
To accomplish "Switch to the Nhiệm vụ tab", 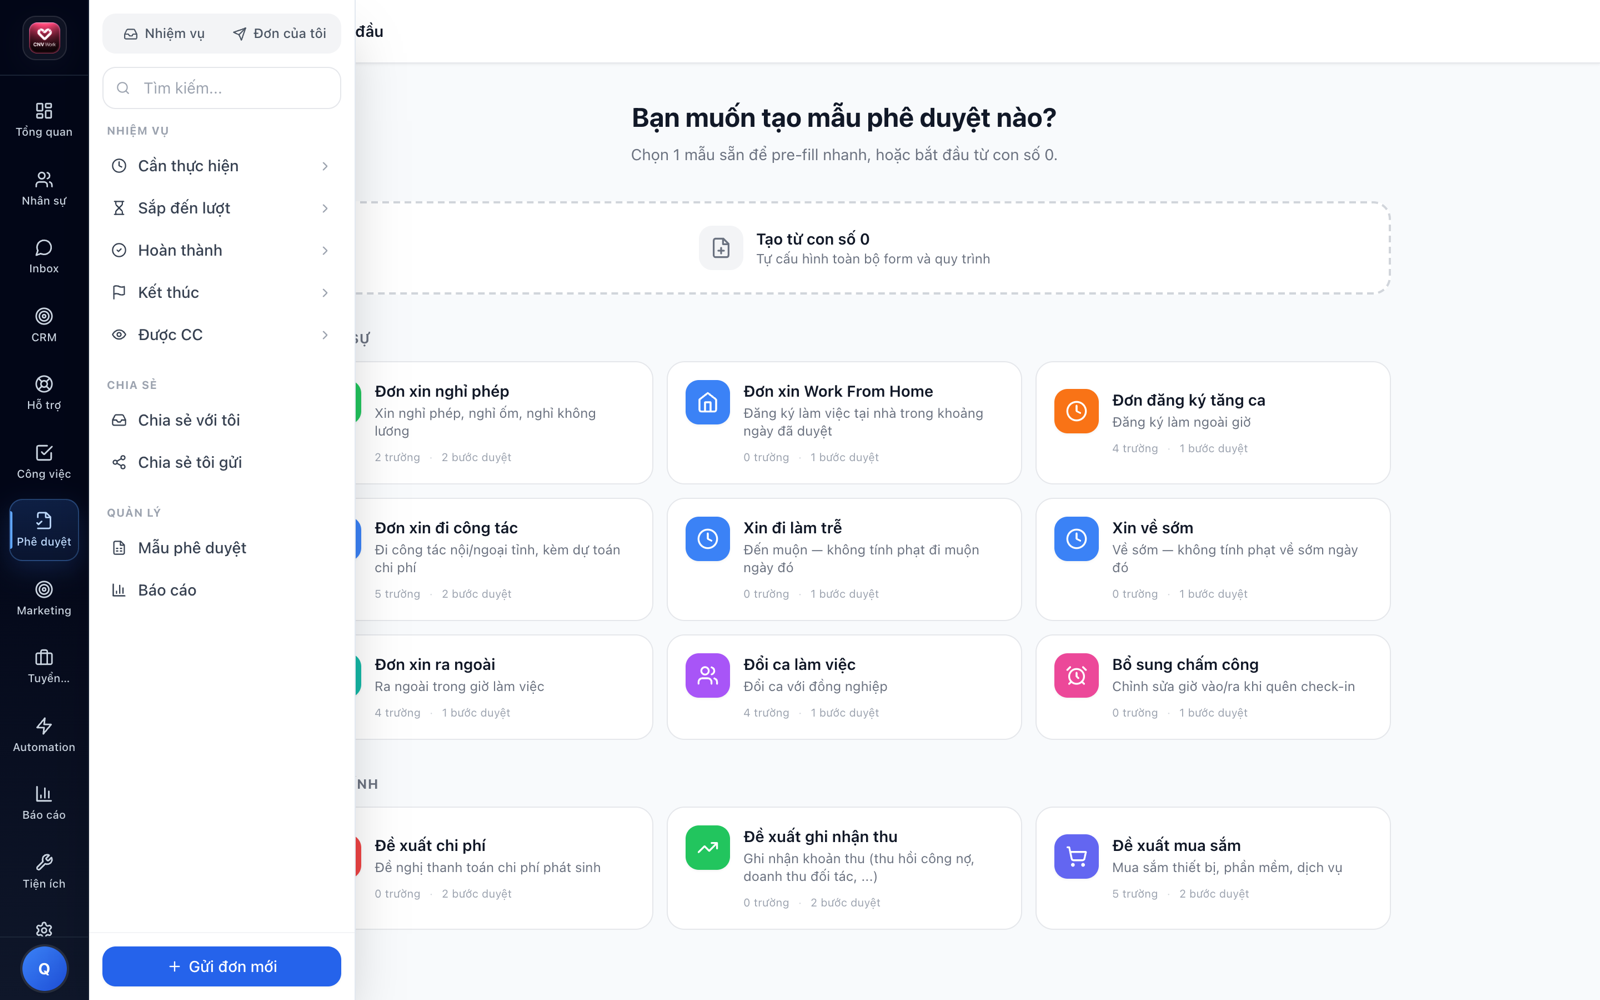I will [165, 34].
